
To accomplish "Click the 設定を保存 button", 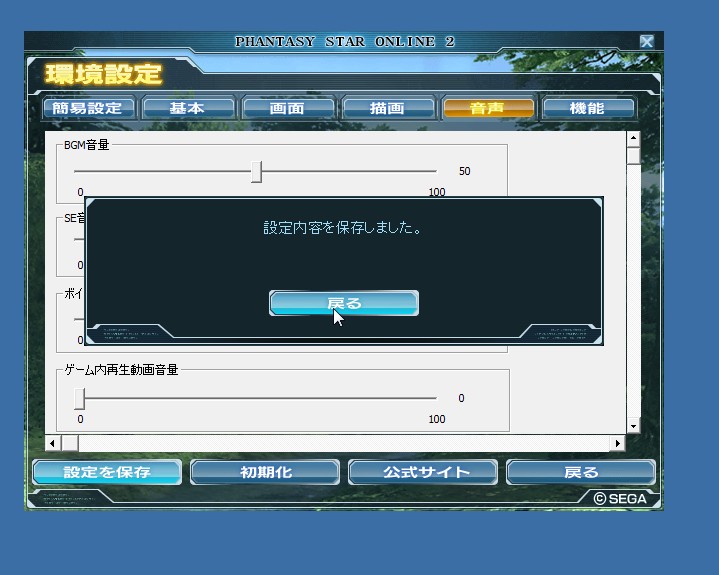I will tap(107, 472).
